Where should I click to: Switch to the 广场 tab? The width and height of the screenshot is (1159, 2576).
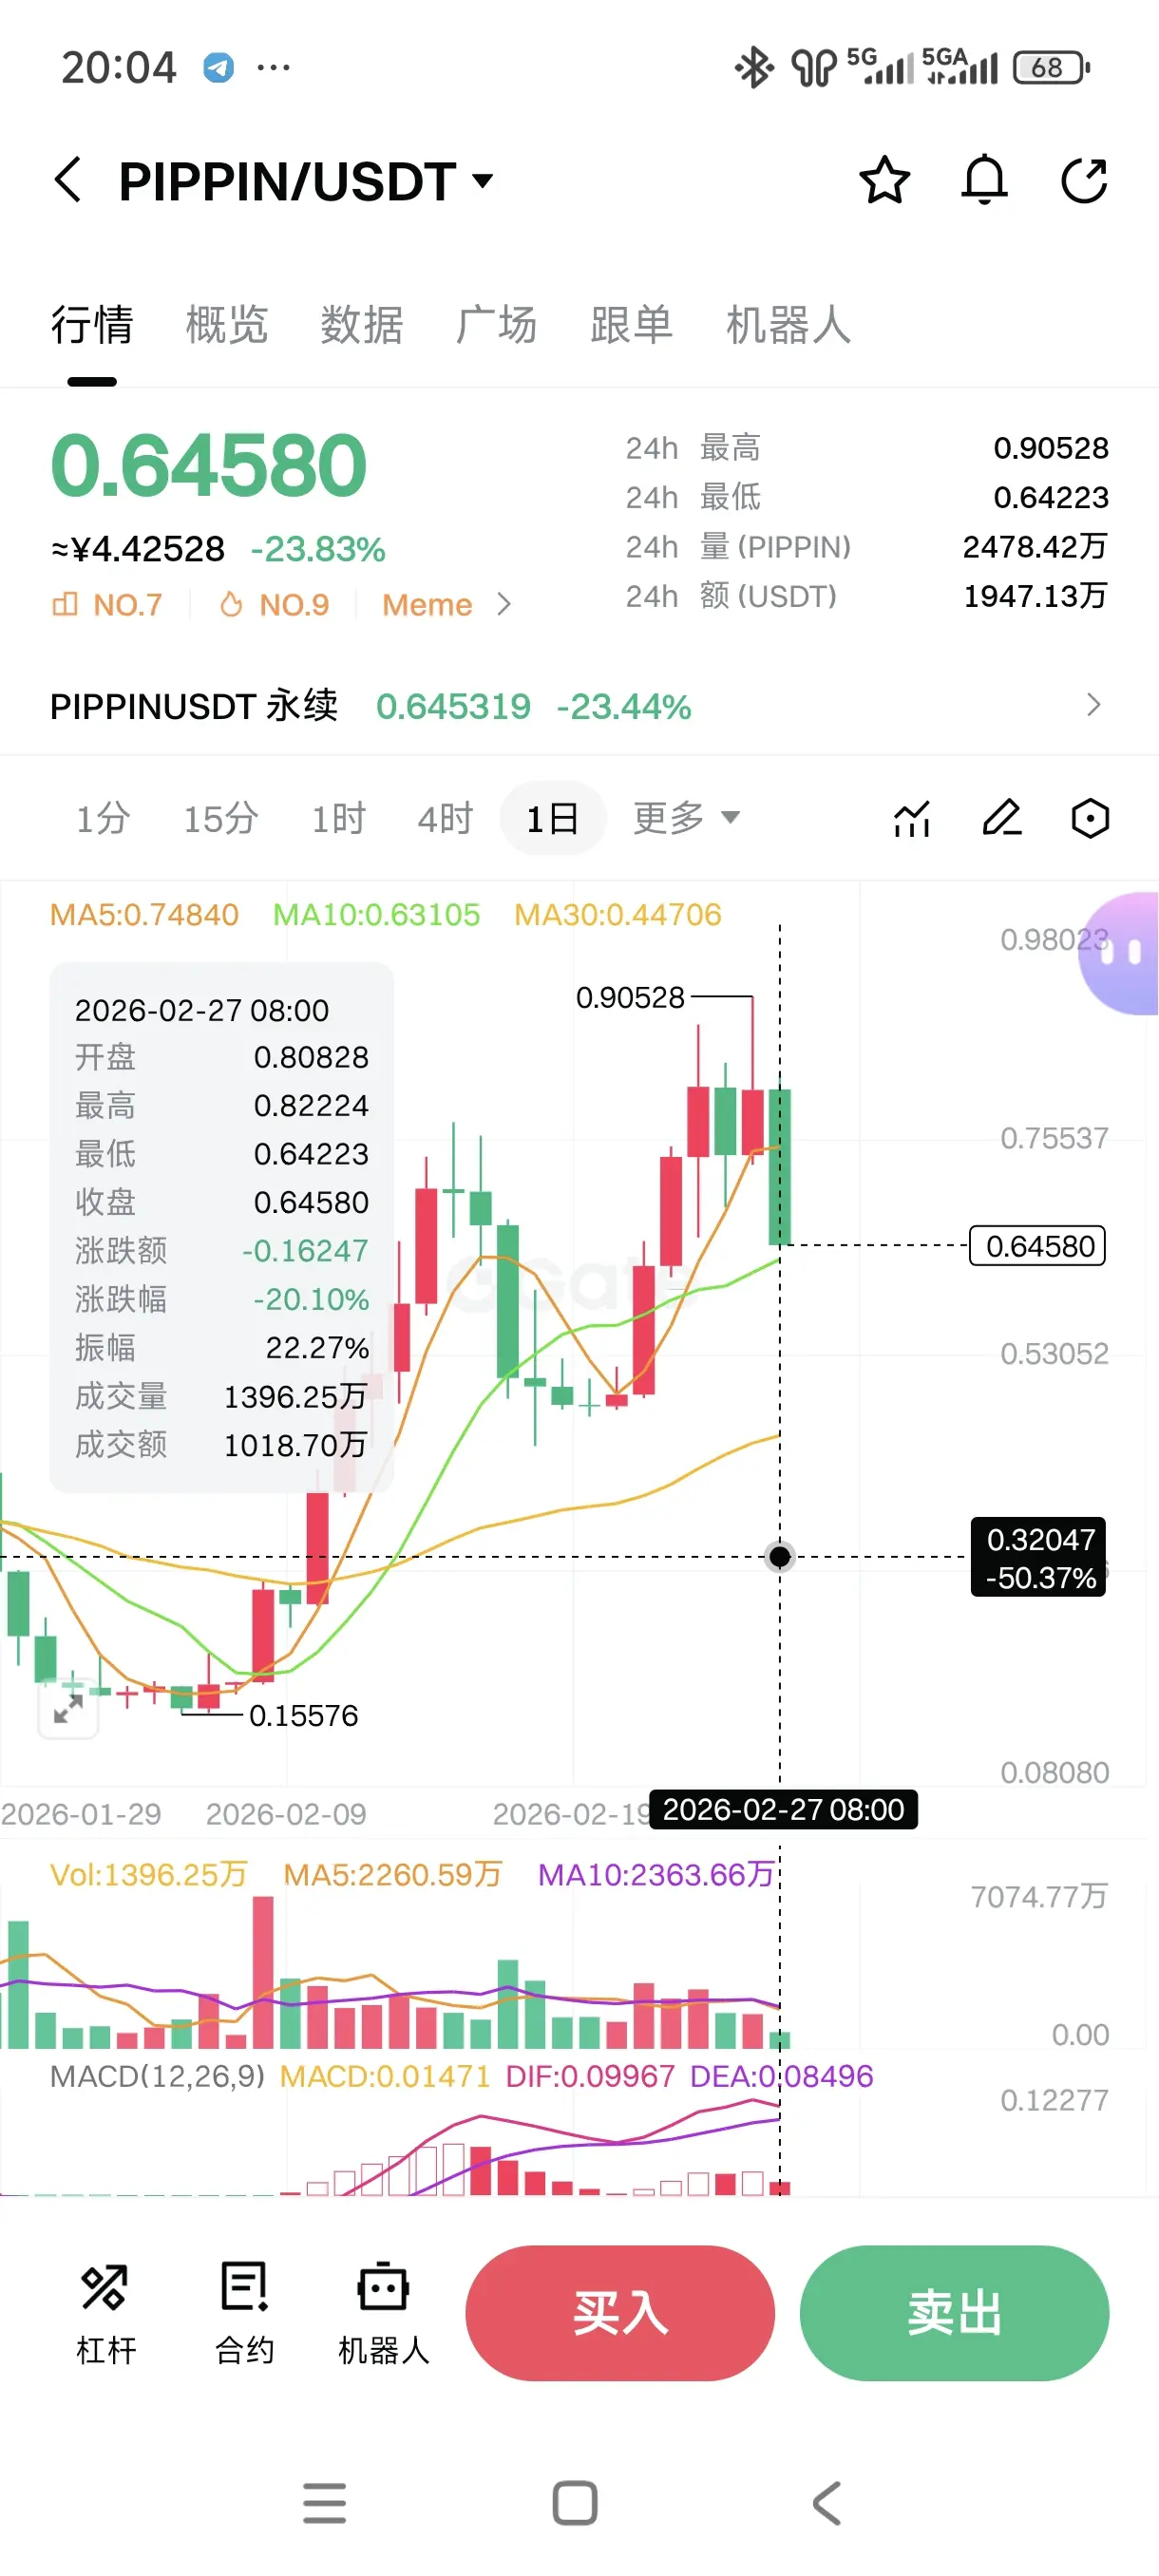pos(496,325)
